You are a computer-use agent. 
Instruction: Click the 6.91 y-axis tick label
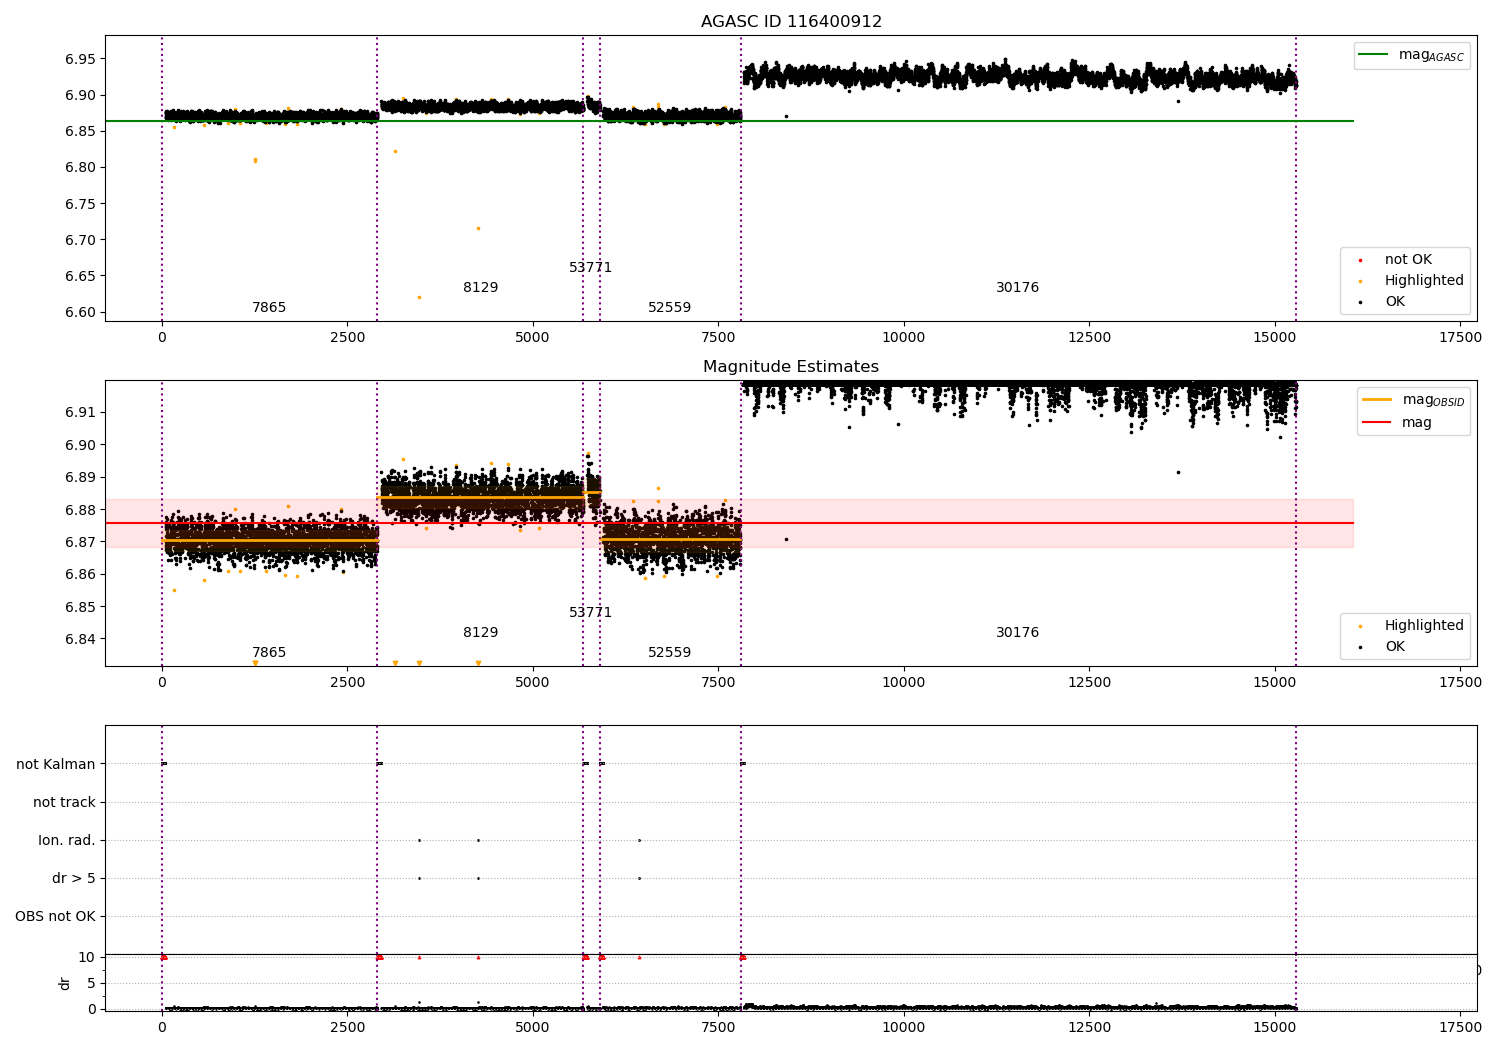[x=80, y=412]
